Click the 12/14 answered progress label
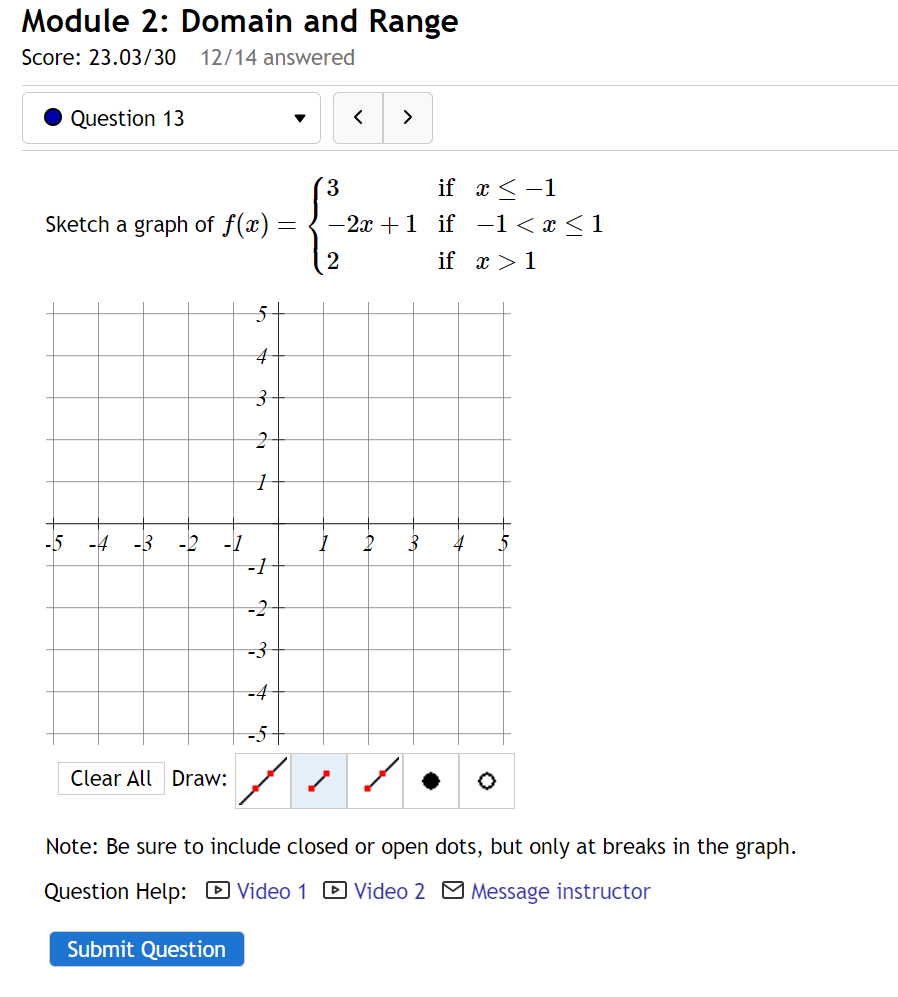898x997 pixels. click(276, 58)
